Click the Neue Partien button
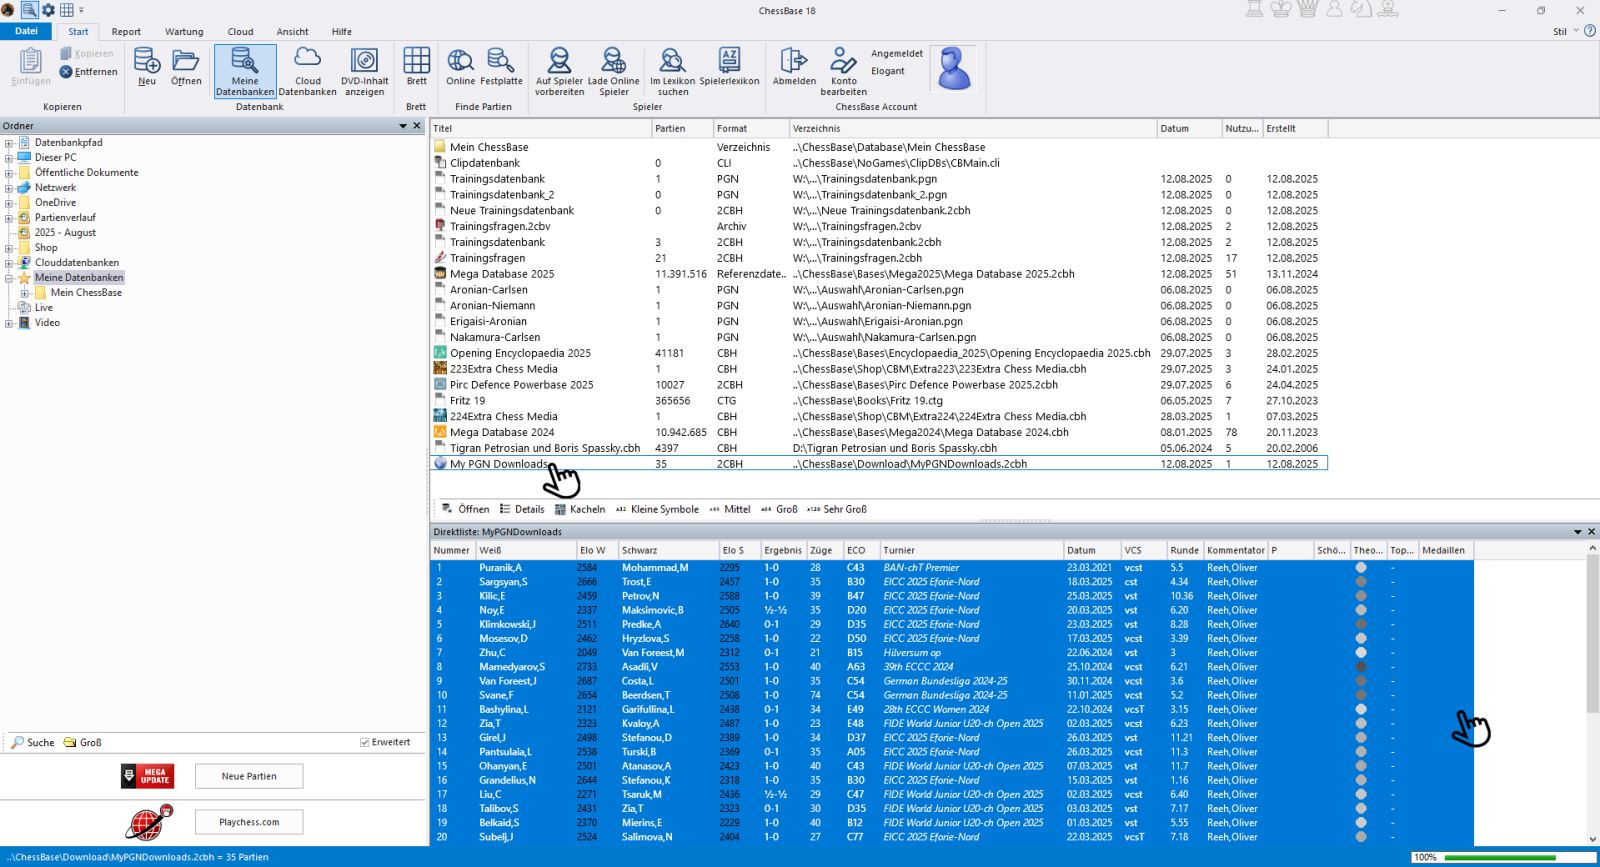The width and height of the screenshot is (1600, 867). (249, 776)
